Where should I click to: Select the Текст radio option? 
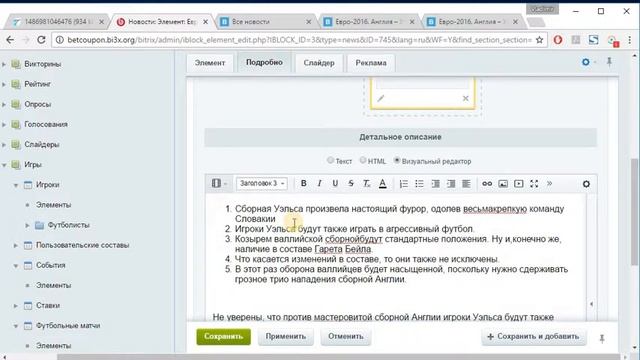point(330,160)
